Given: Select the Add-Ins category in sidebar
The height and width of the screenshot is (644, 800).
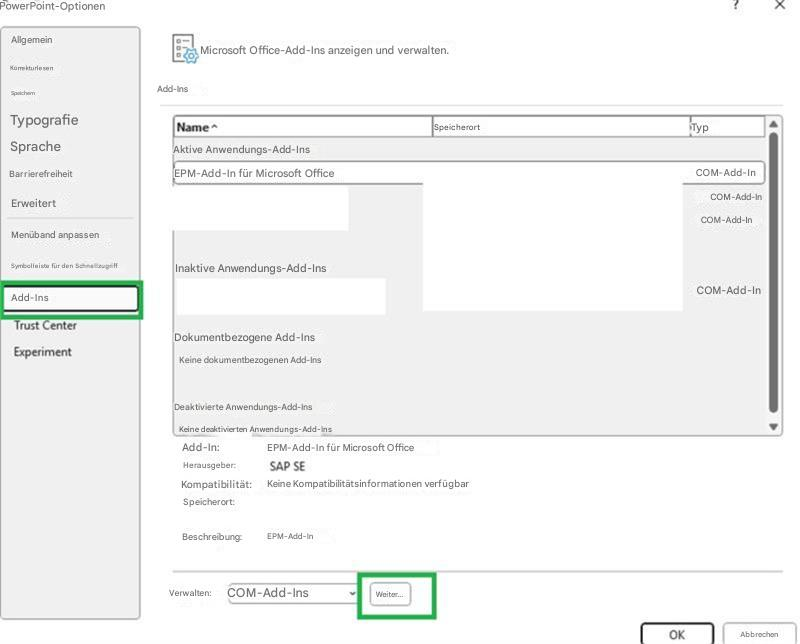Looking at the screenshot, I should 71,298.
